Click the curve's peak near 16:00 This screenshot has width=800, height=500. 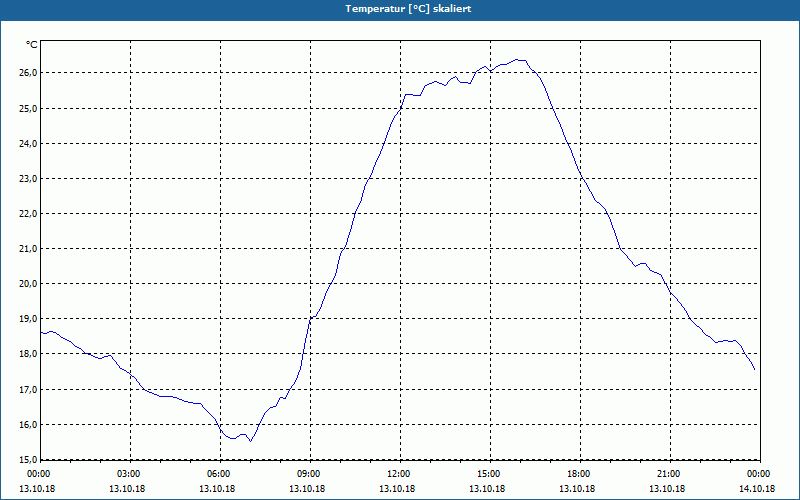(x=517, y=59)
